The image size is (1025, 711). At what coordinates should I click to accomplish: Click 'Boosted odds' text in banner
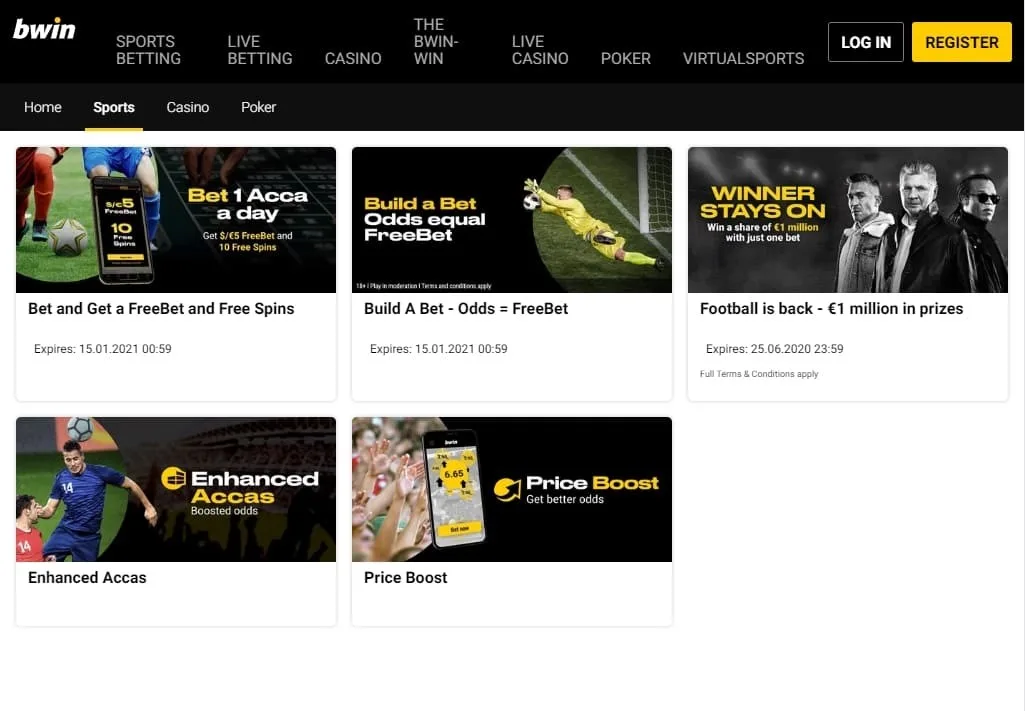[x=224, y=510]
